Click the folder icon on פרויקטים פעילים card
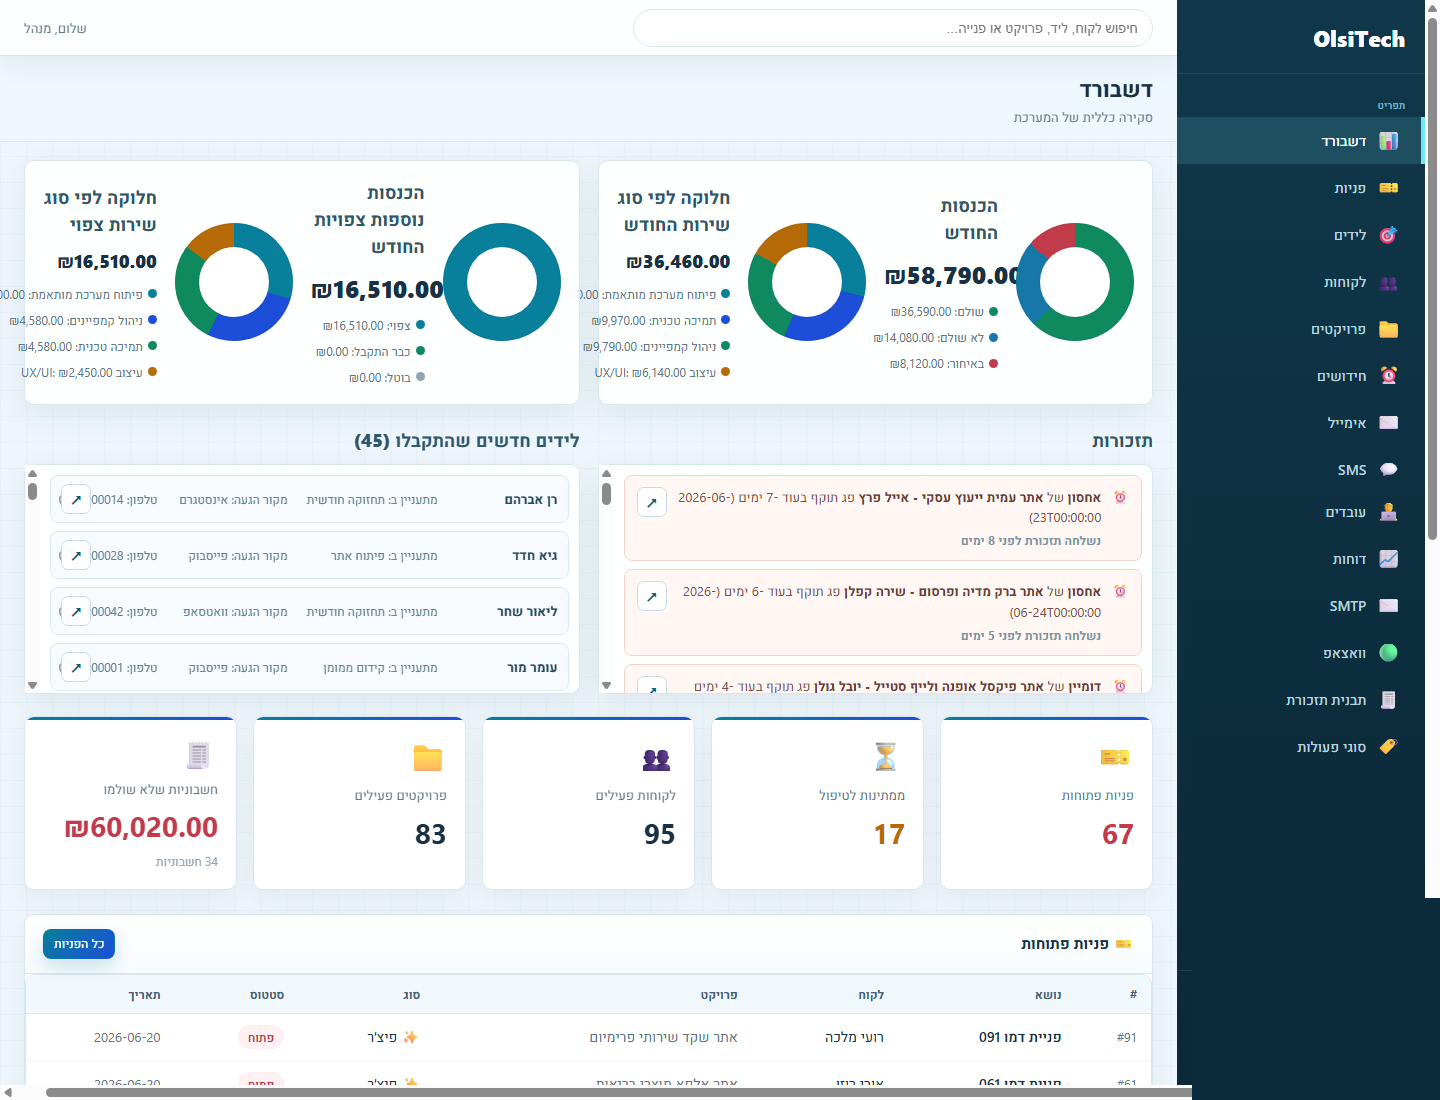The image size is (1440, 1100). point(428,759)
